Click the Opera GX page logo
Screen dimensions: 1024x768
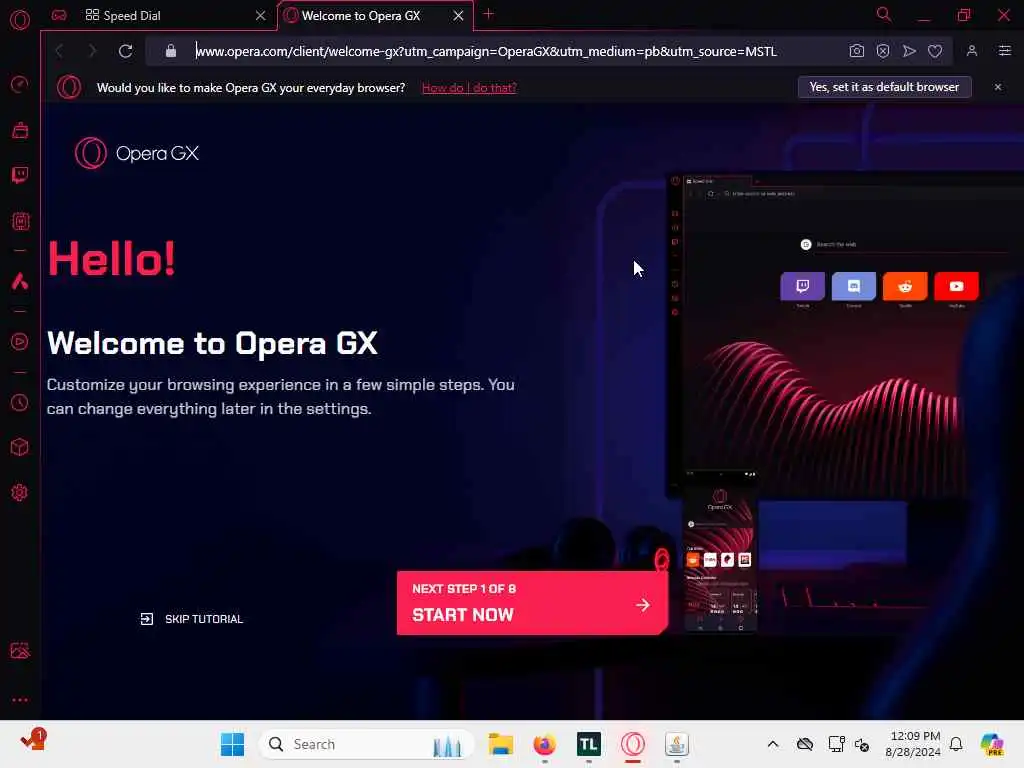pos(136,153)
